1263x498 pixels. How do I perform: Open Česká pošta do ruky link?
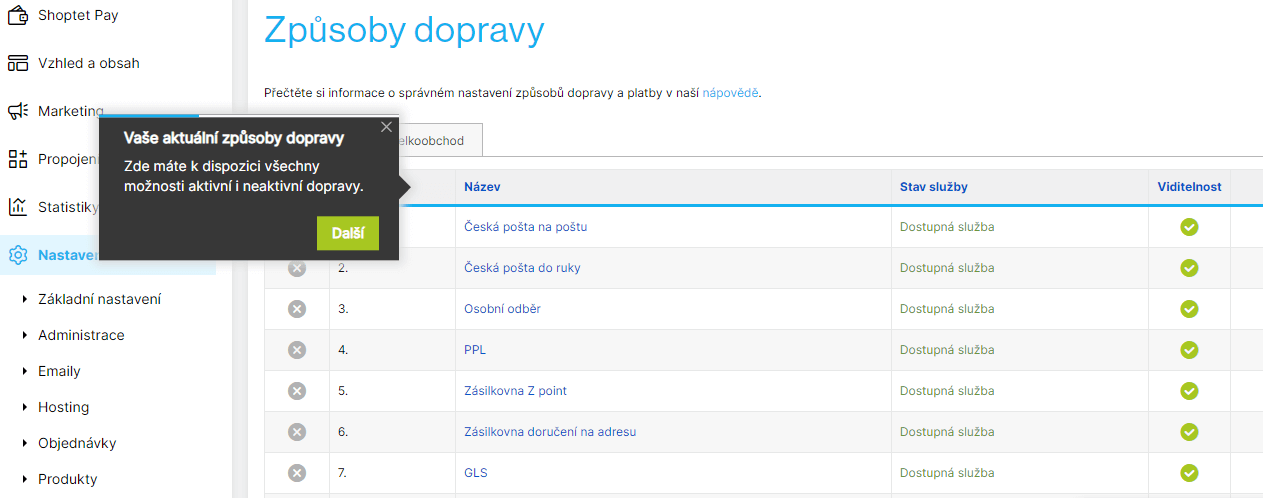[522, 268]
